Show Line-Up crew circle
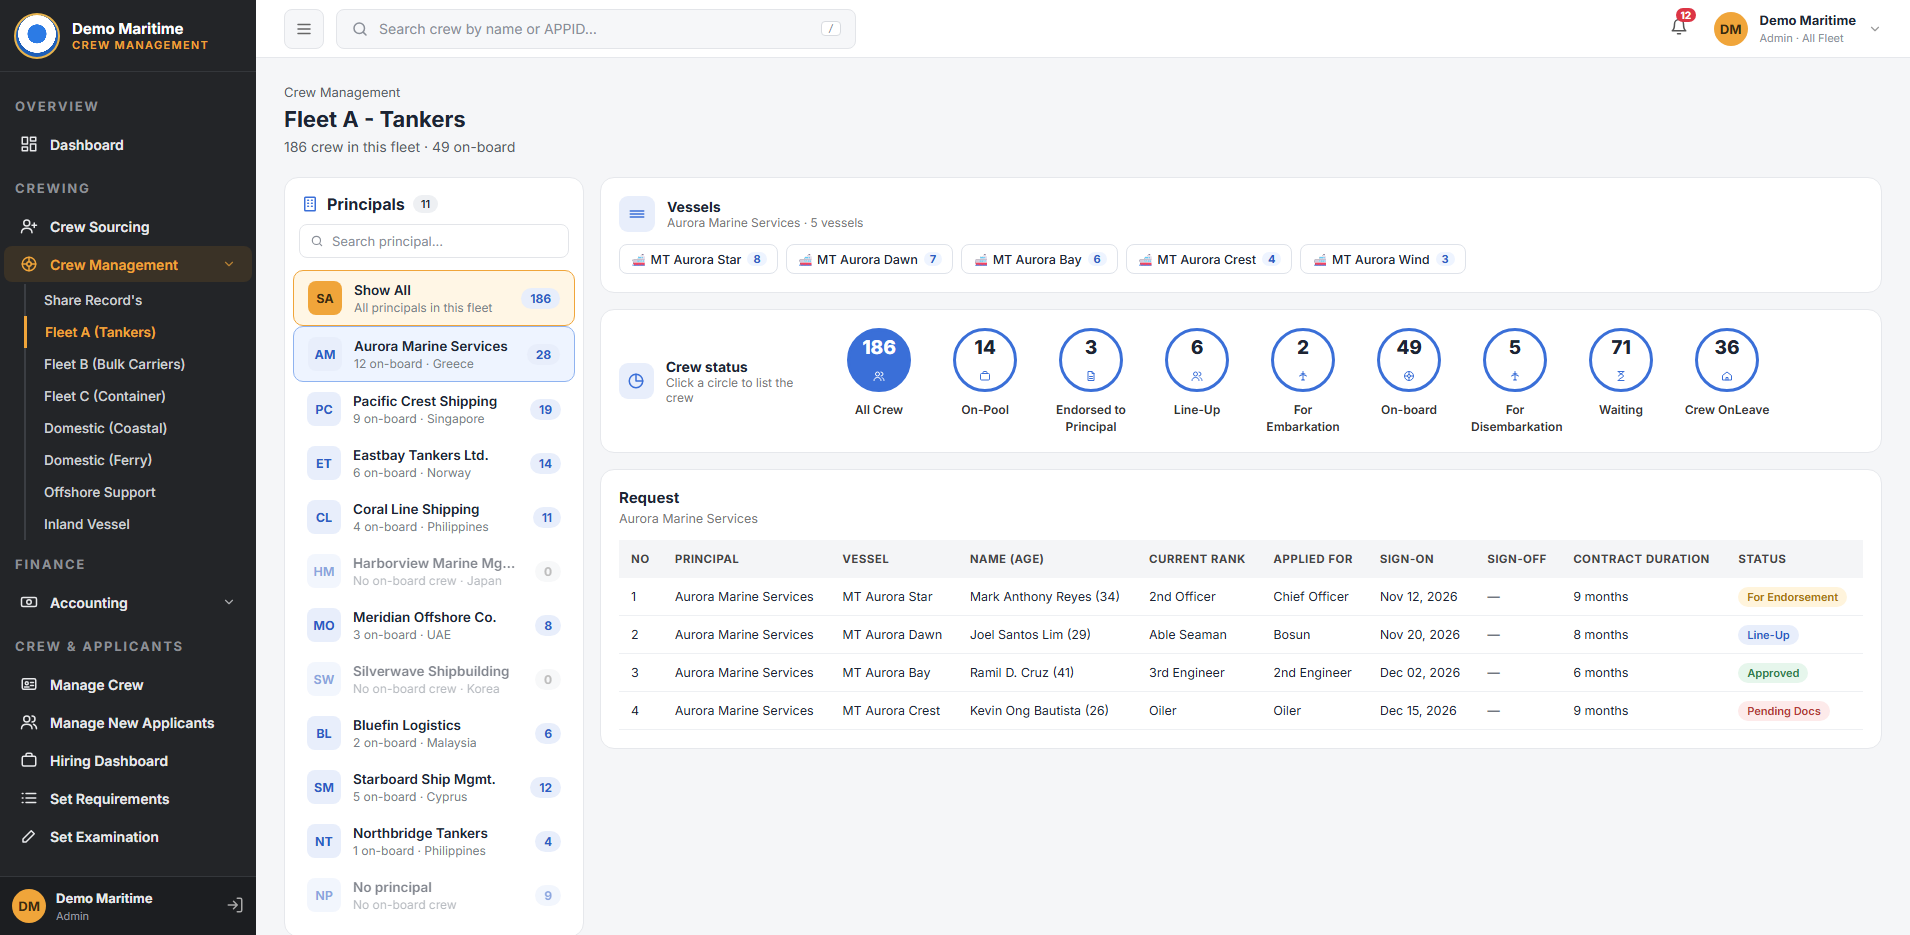This screenshot has height=935, width=1910. pos(1197,360)
